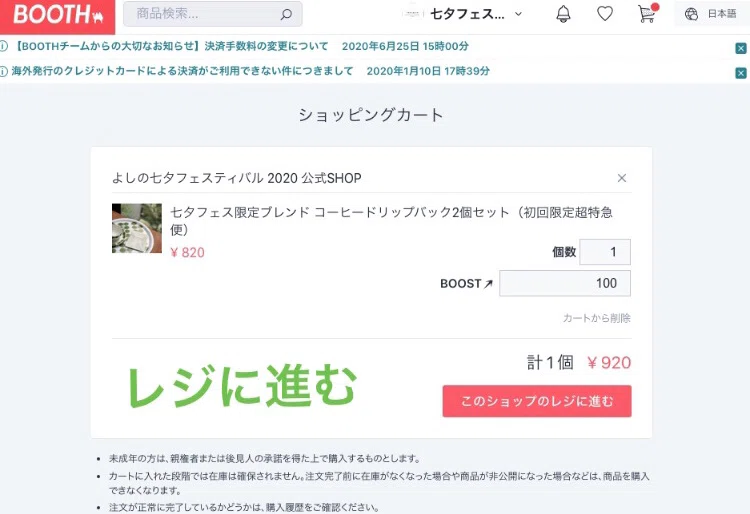The image size is (750, 514).
Task: Open the shopping cart icon
Action: 648,13
